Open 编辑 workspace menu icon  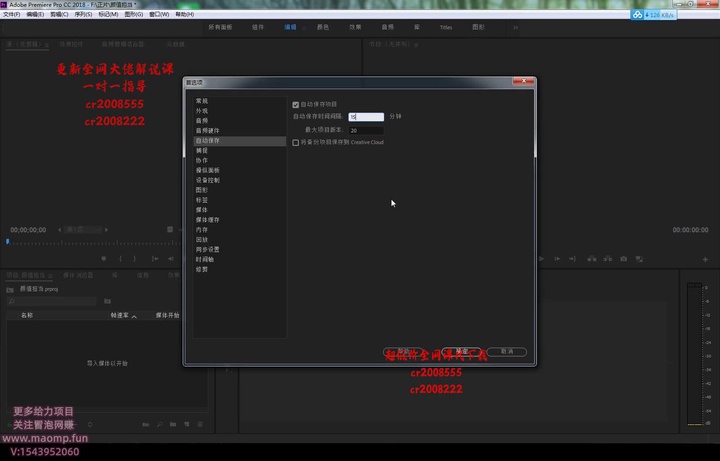point(304,28)
